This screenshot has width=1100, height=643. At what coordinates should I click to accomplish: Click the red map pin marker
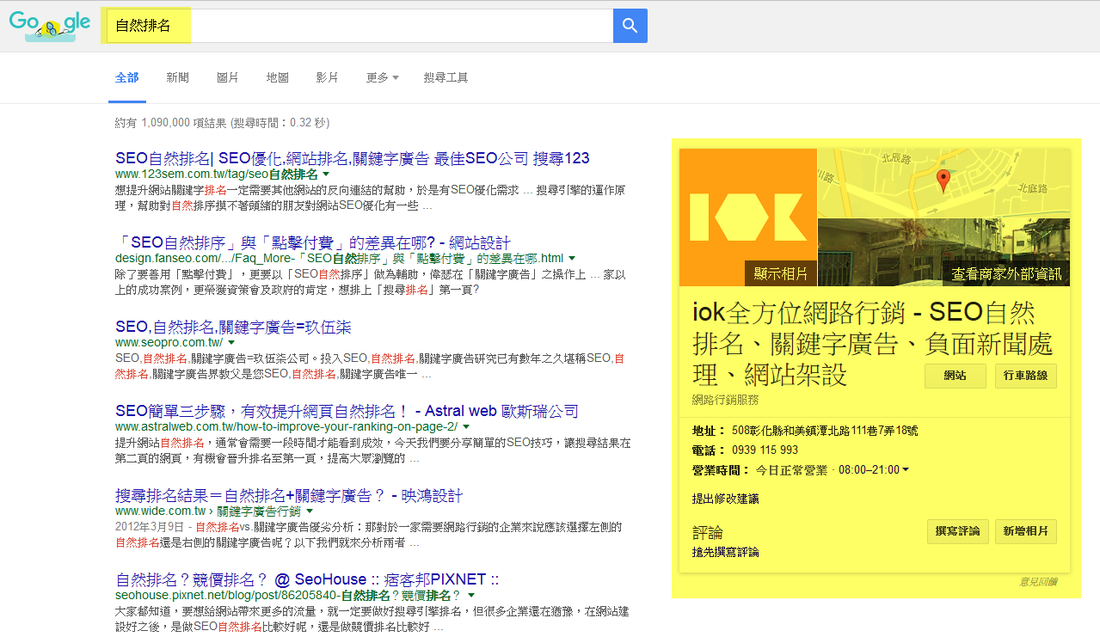[944, 180]
